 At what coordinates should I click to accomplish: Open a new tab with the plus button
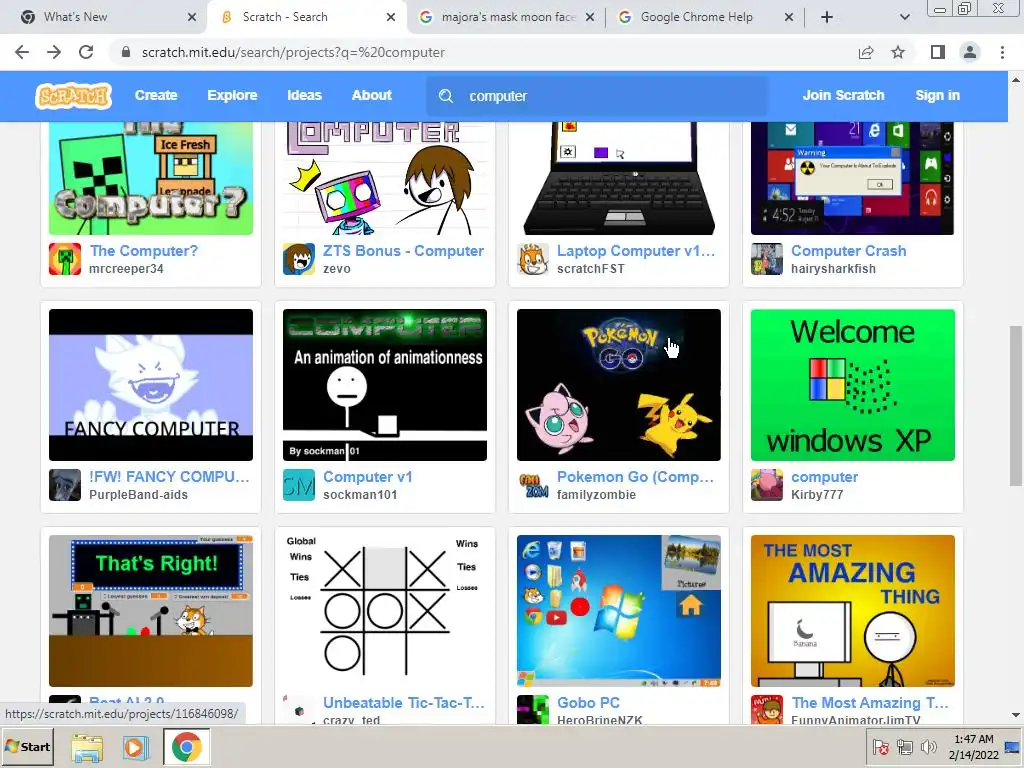(x=827, y=17)
